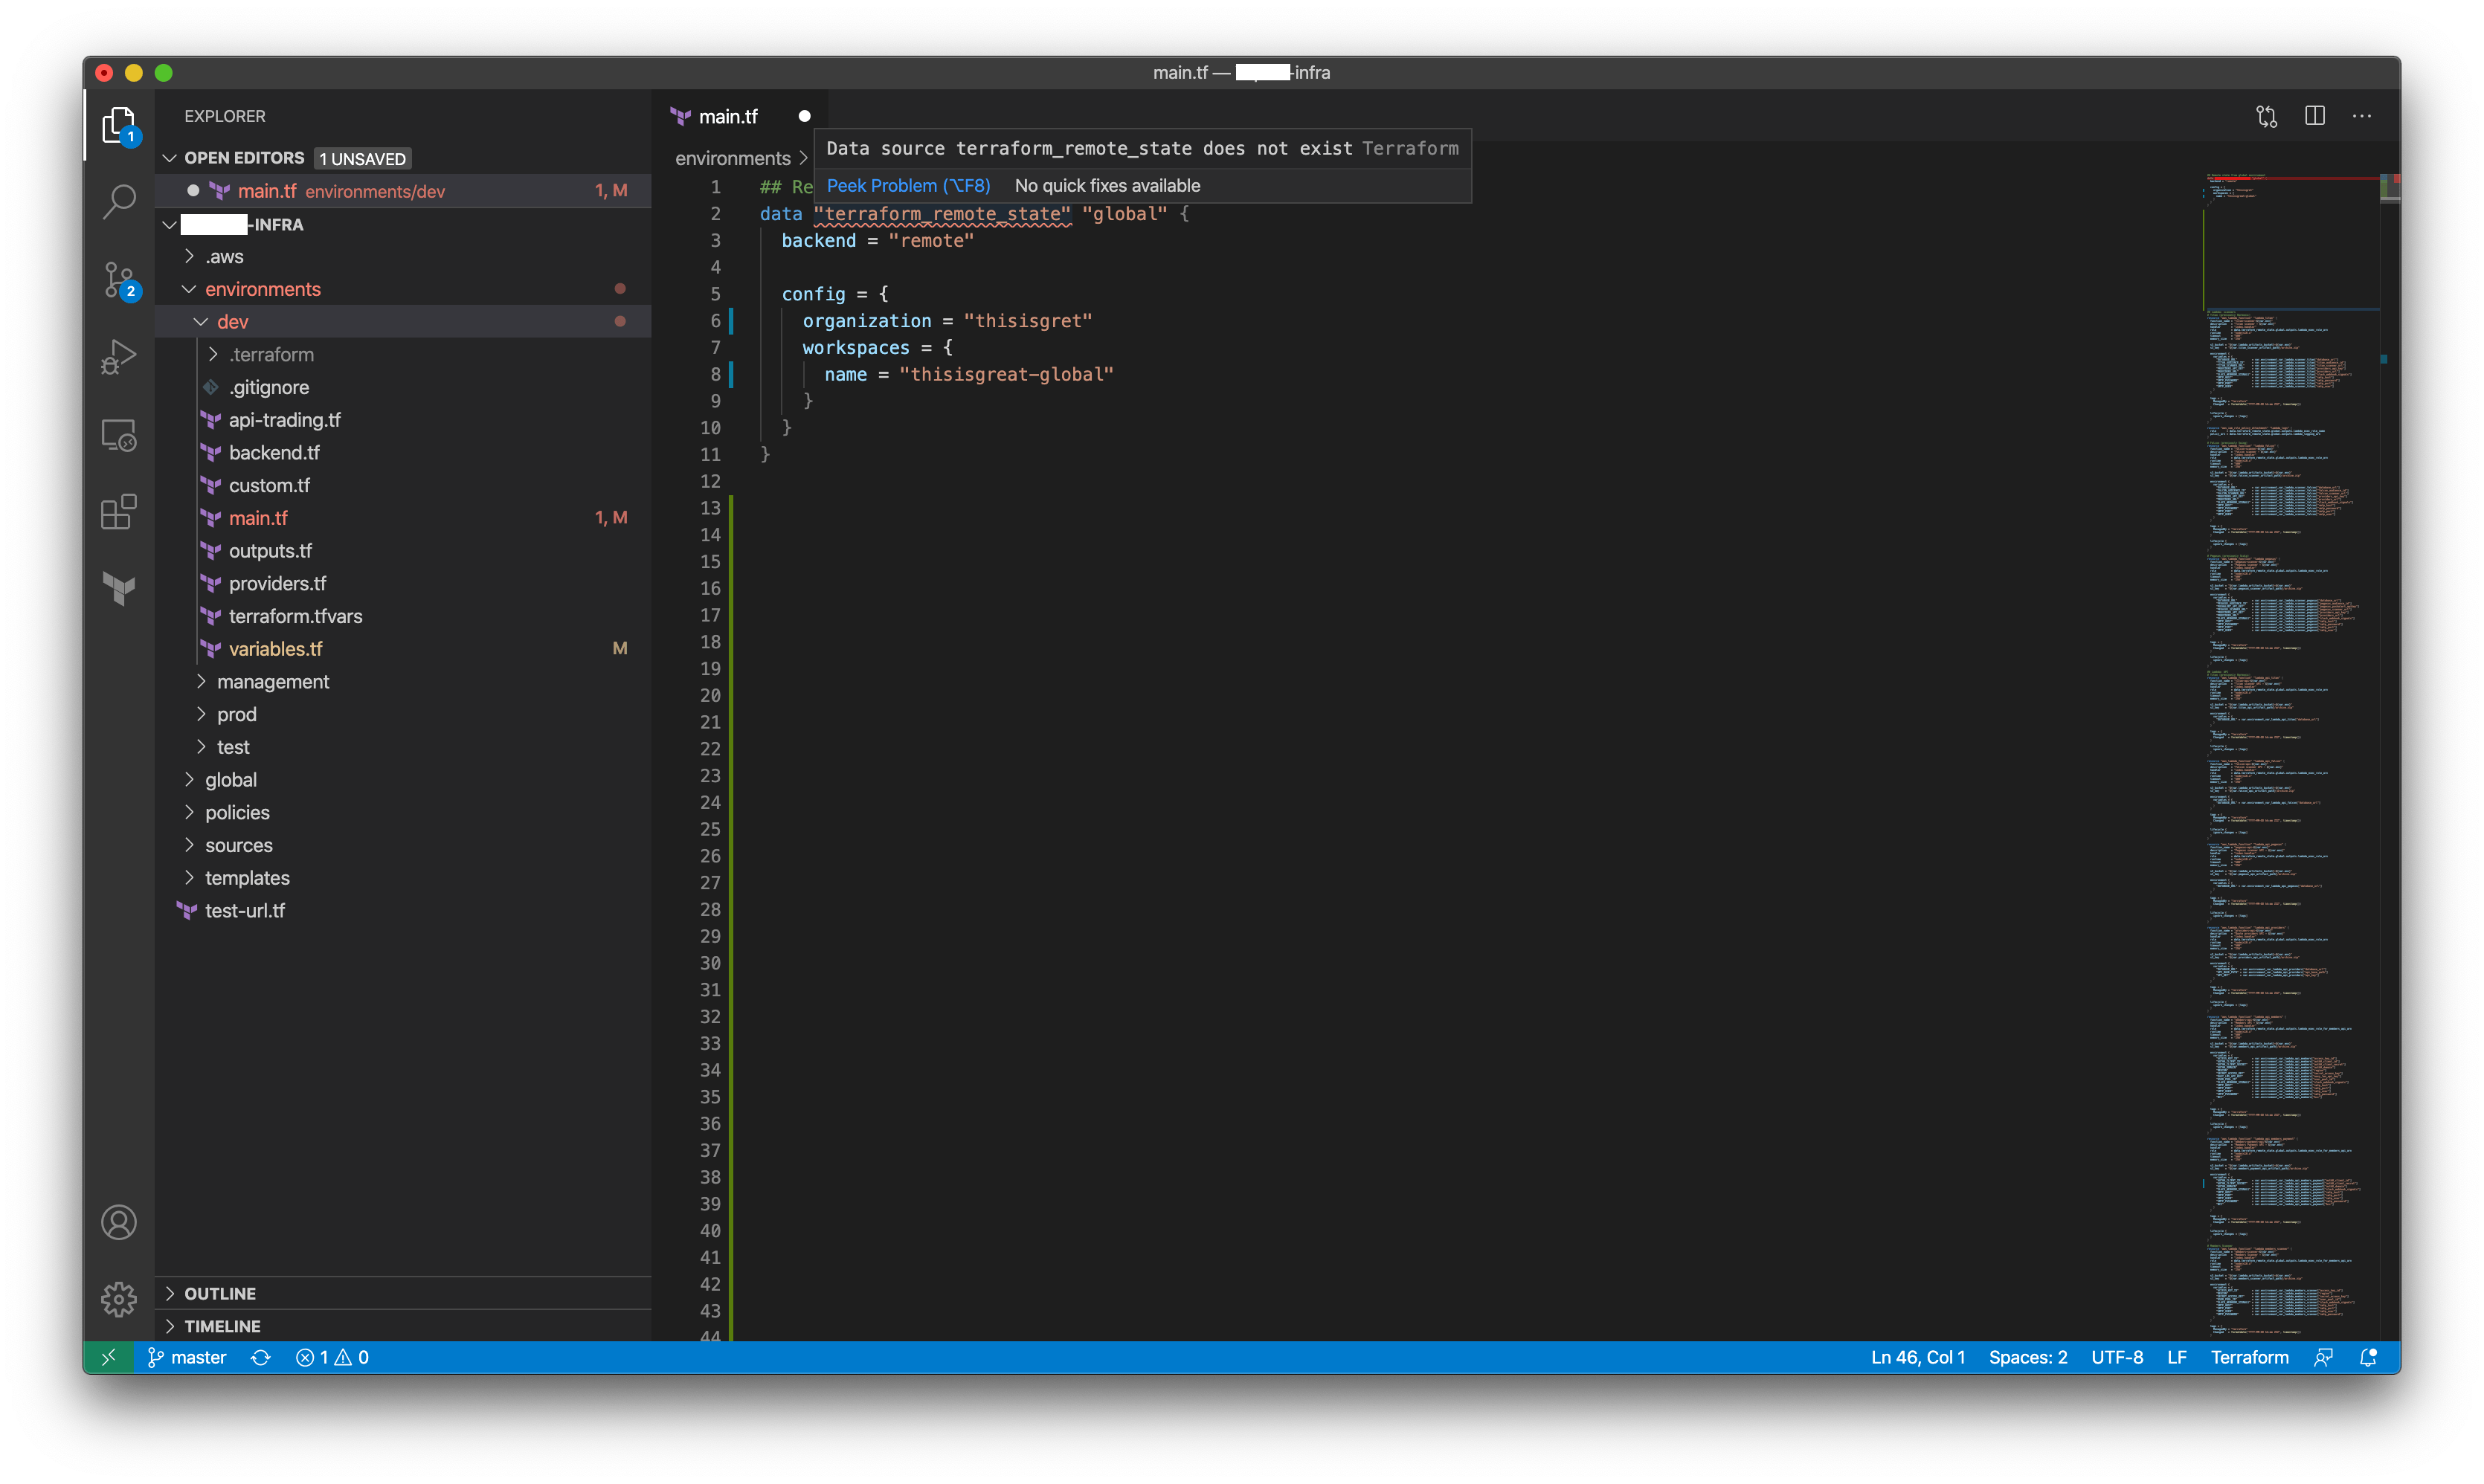Open the Explorer view in activity bar
Image resolution: width=2484 pixels, height=1484 pixels.
click(x=119, y=125)
